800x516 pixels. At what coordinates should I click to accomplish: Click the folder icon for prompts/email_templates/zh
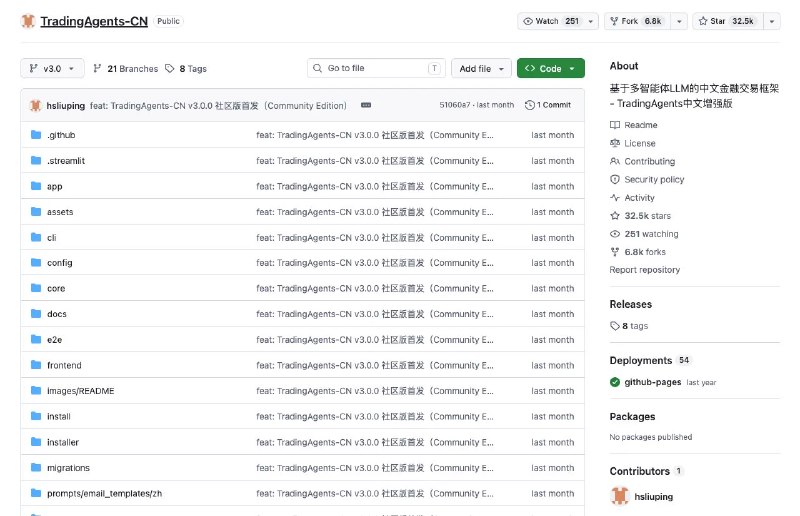[x=36, y=493]
